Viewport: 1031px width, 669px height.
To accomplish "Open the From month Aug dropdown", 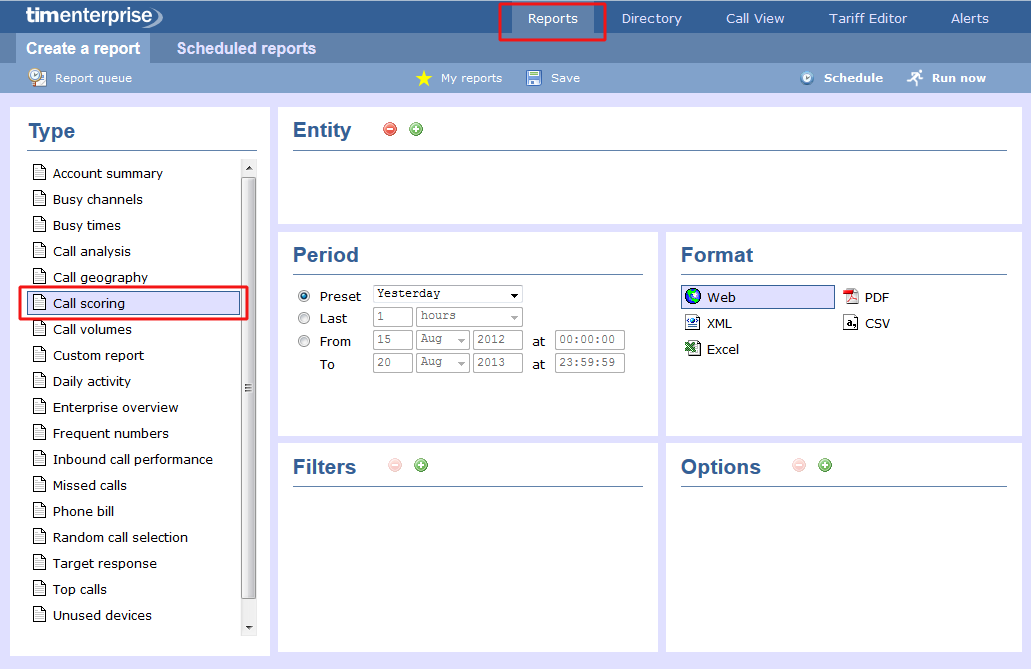I will [442, 339].
